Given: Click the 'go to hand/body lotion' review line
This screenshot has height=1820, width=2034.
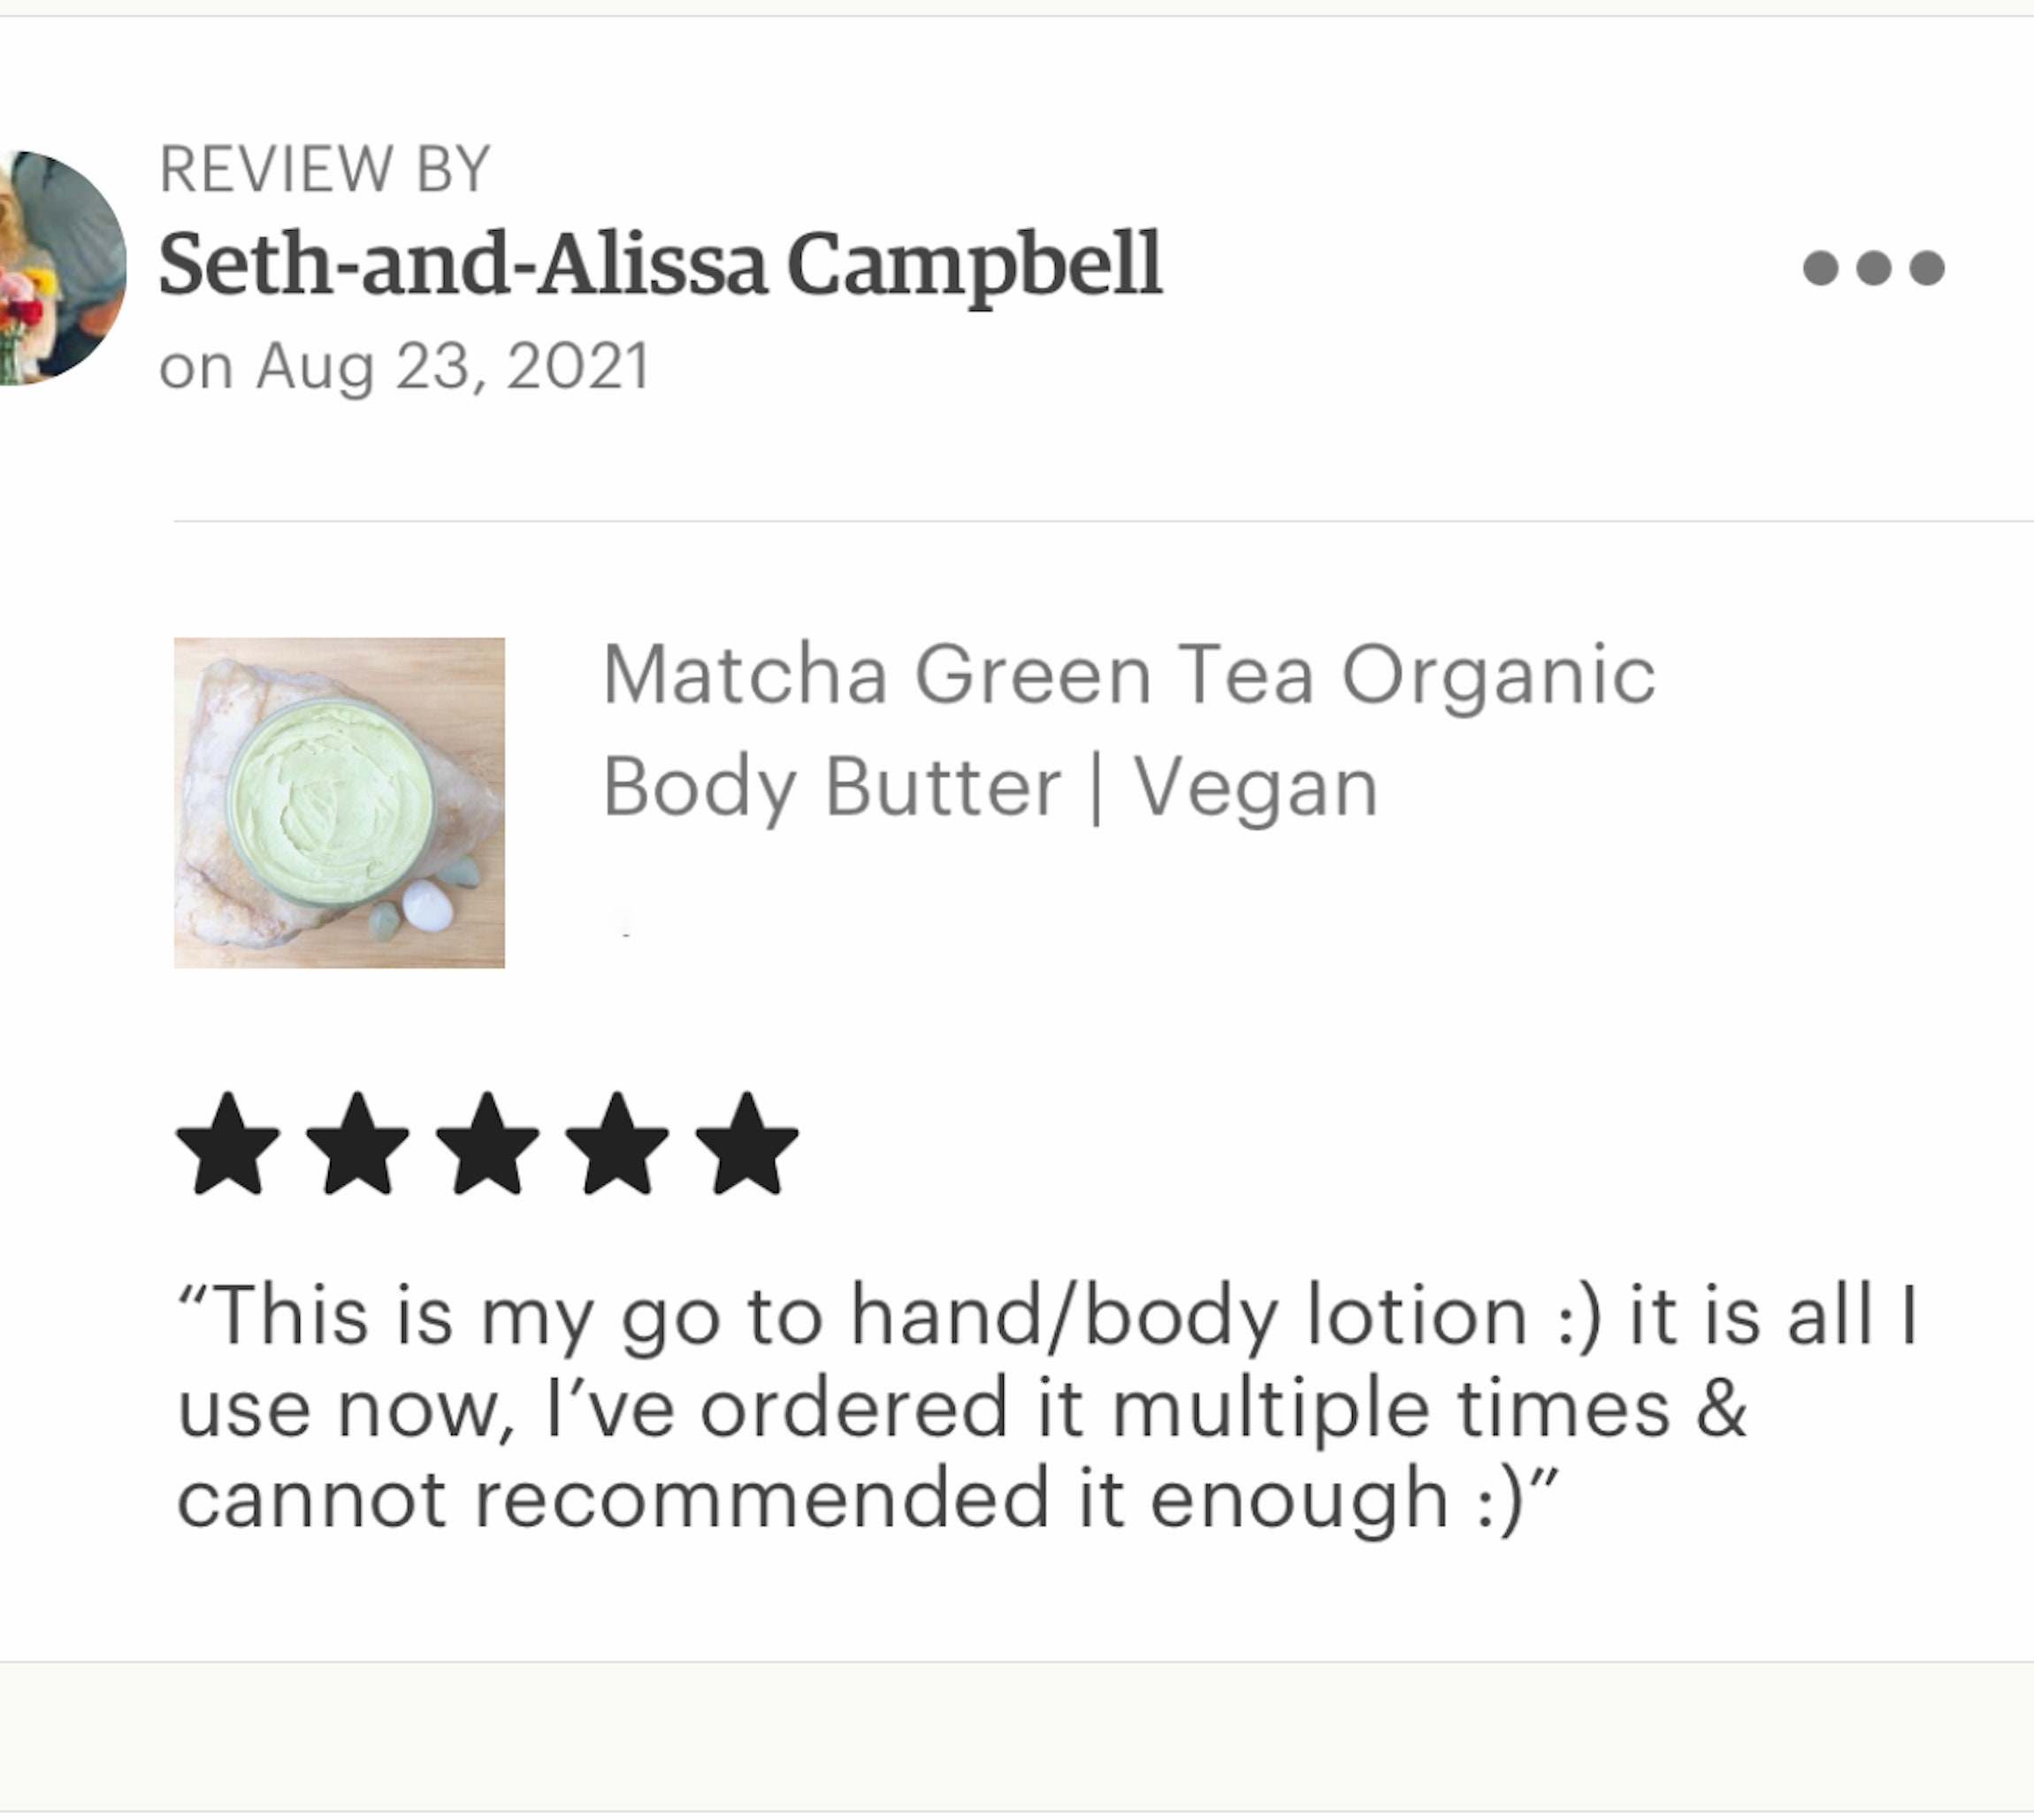Looking at the screenshot, I should point(1047,1315).
